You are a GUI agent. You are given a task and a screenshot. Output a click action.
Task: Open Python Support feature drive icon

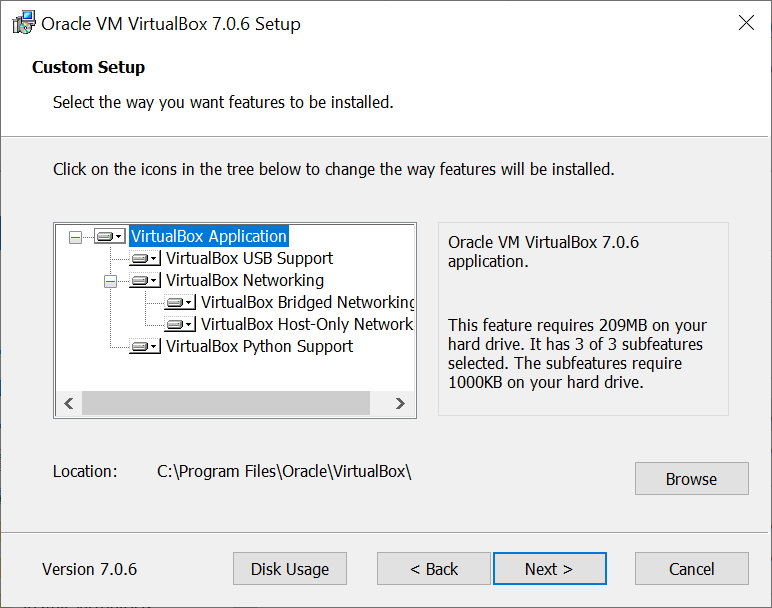click(x=145, y=347)
